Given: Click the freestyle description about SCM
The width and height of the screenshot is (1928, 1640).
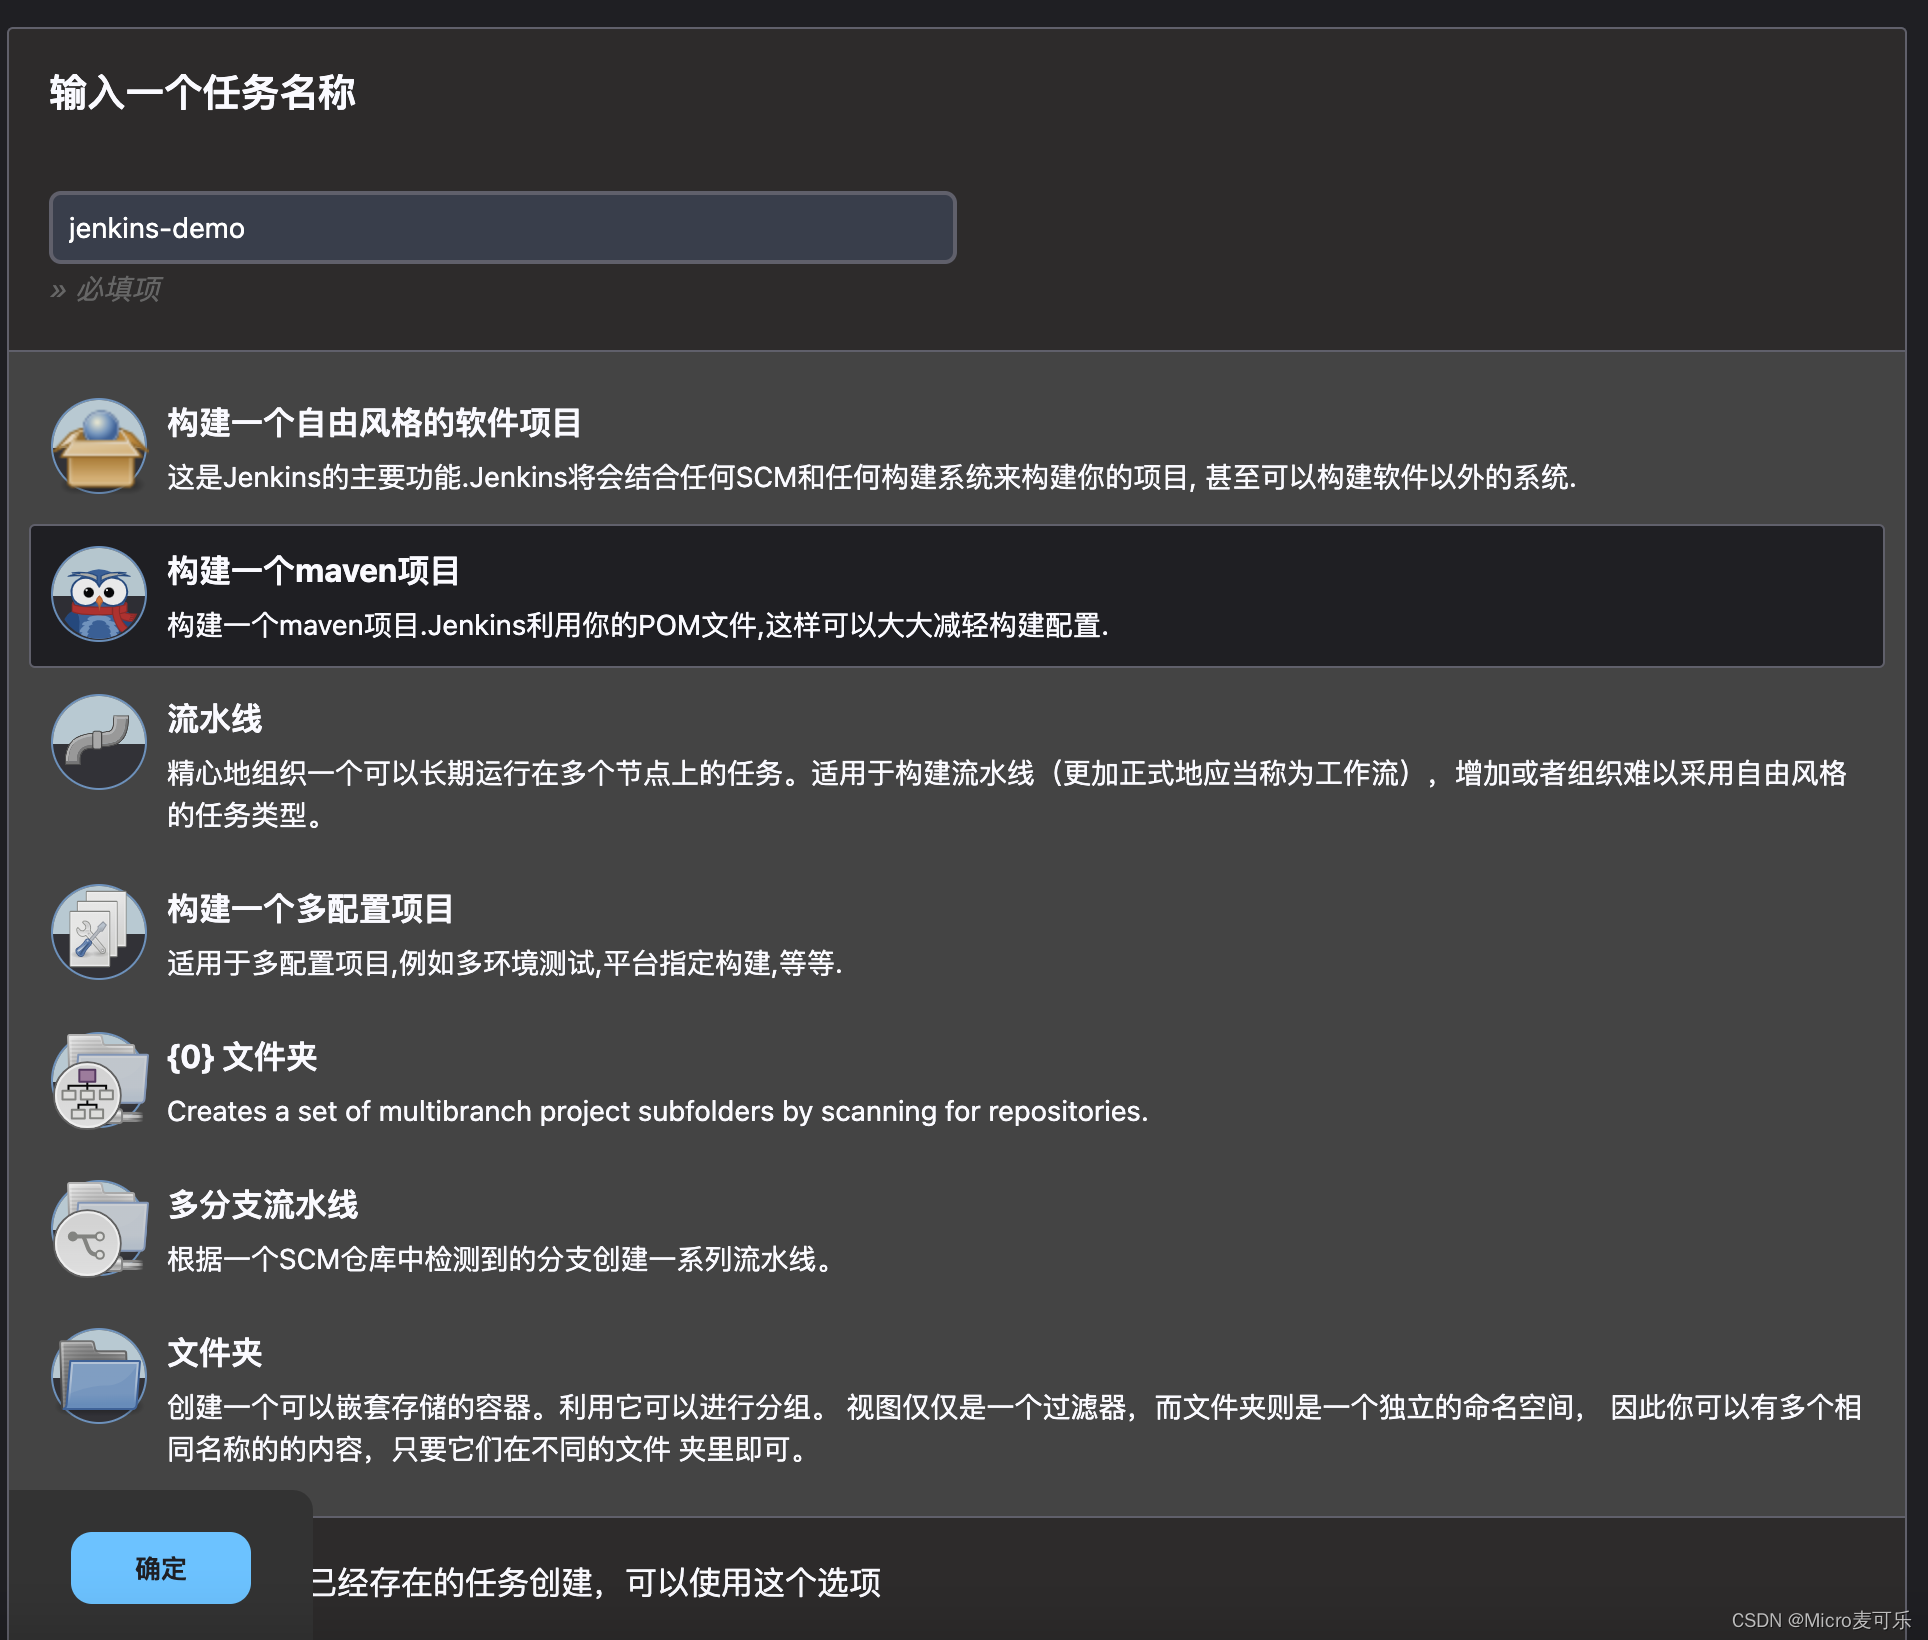Looking at the screenshot, I should (x=871, y=478).
